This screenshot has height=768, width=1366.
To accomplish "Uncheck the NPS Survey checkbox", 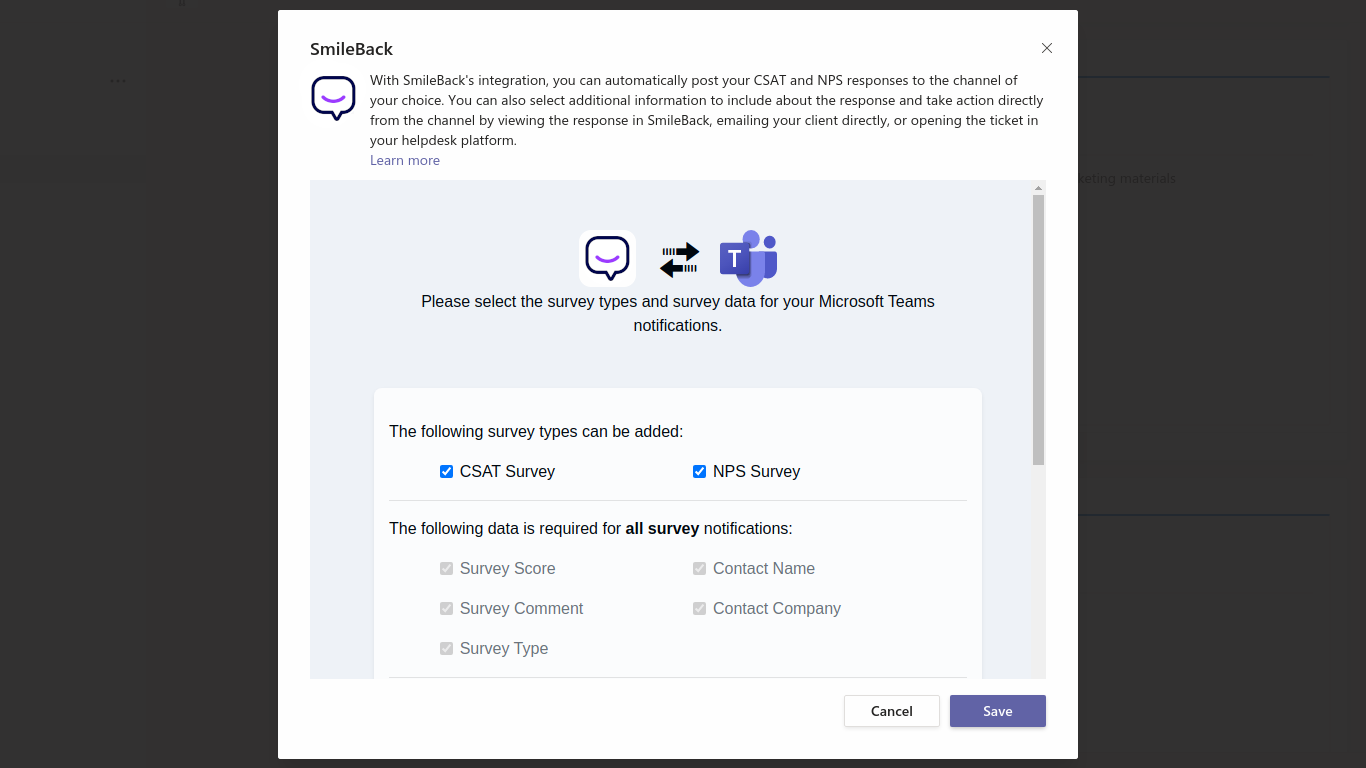I will [700, 472].
